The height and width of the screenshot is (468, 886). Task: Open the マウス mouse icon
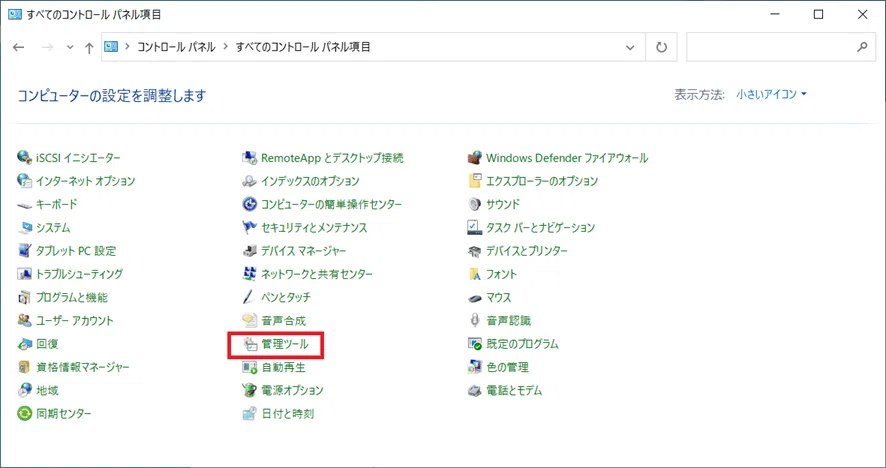[x=475, y=297]
